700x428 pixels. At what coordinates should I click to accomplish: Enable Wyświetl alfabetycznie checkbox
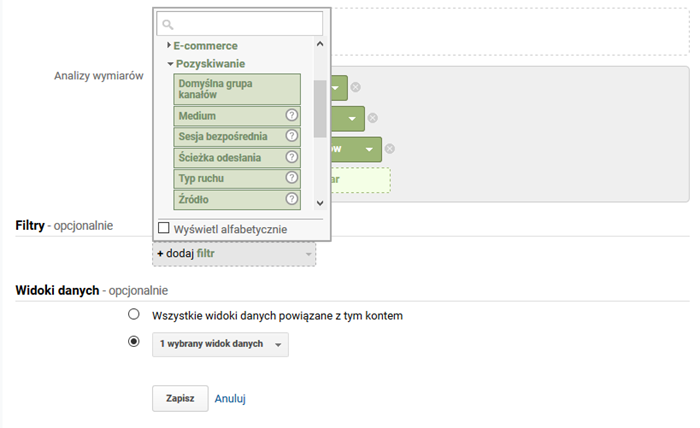point(164,228)
